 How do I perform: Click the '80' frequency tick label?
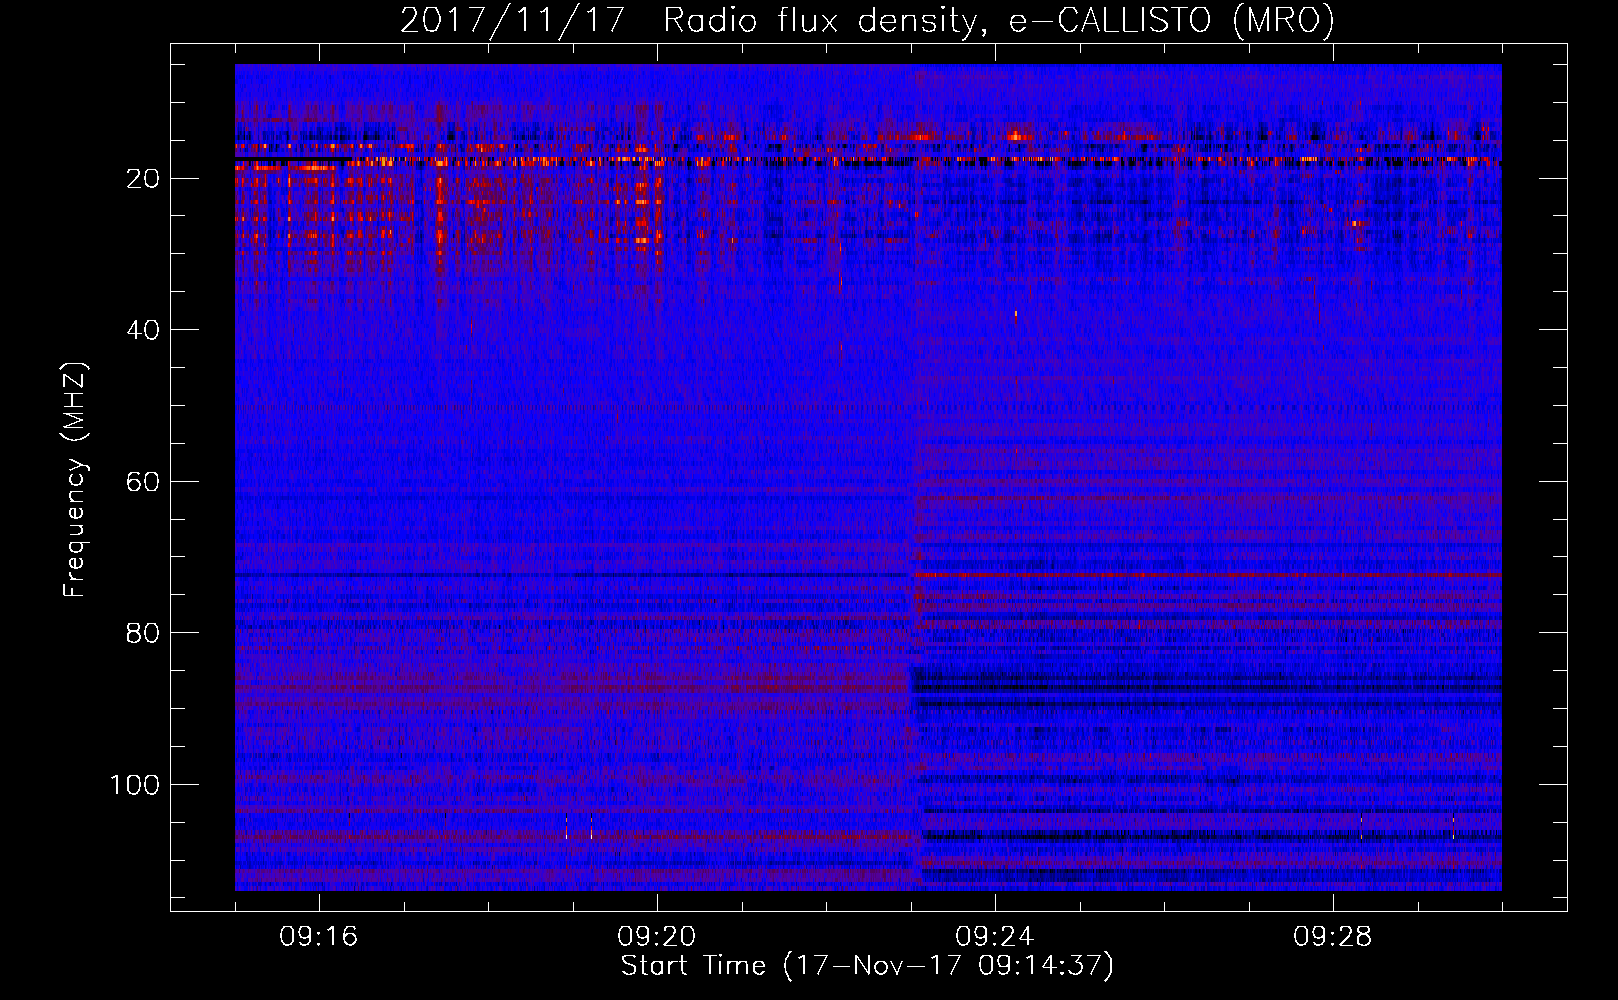click(x=143, y=633)
